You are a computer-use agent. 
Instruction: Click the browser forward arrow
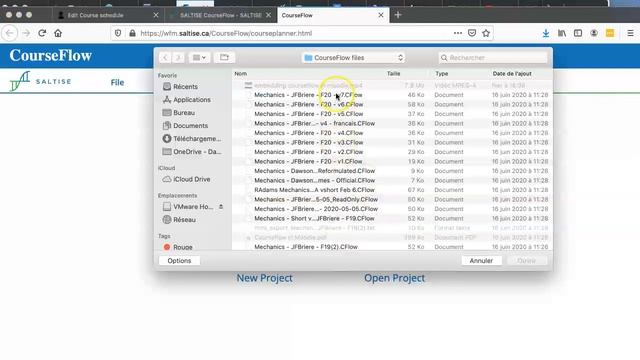pos(26,33)
